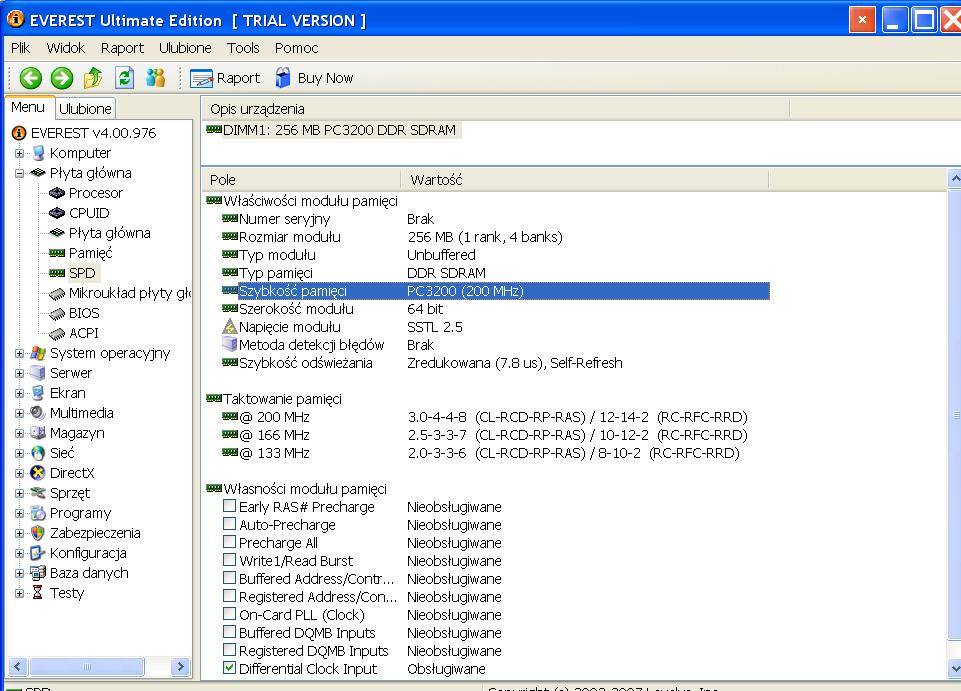
Task: Click the Serwer icon
Action: pyautogui.click(x=38, y=373)
